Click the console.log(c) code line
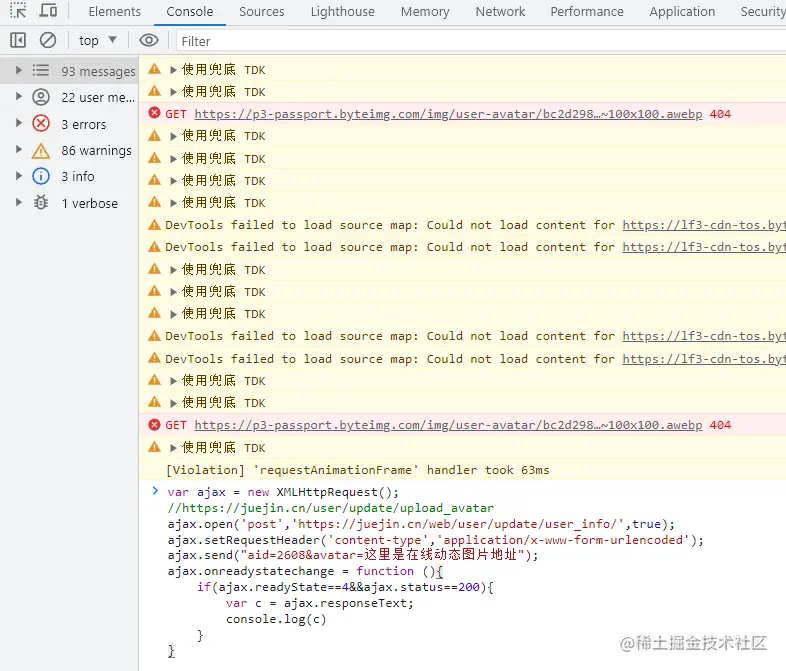The image size is (786, 671). coord(276,619)
